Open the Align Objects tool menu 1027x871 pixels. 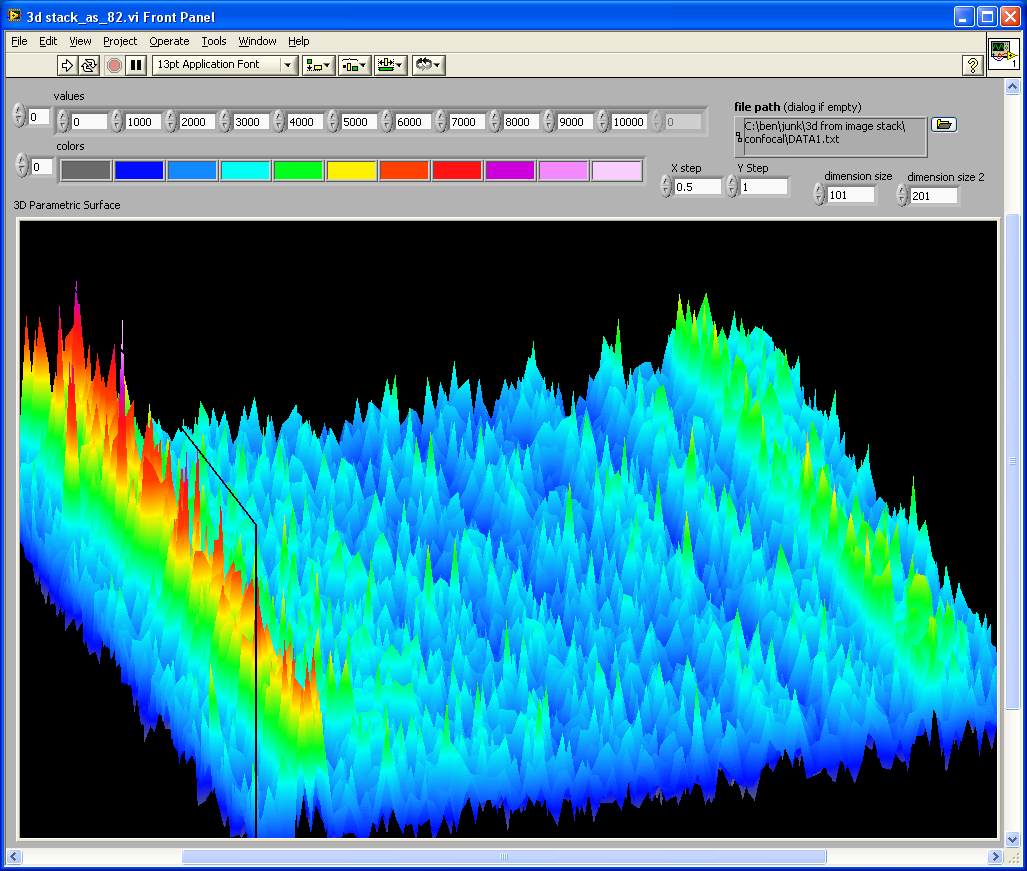318,65
